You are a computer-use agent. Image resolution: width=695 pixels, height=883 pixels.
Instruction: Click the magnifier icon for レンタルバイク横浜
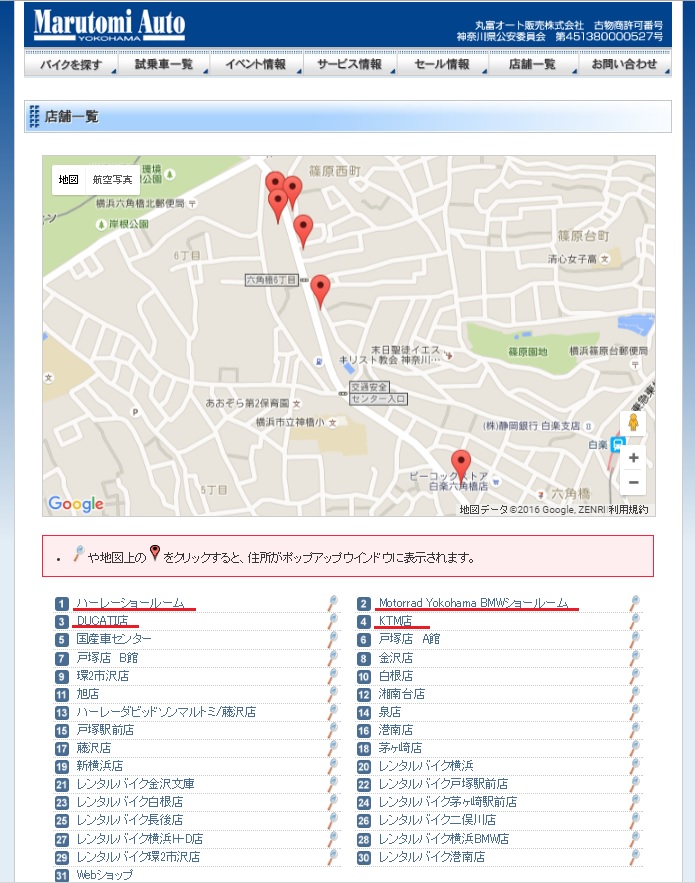click(635, 765)
